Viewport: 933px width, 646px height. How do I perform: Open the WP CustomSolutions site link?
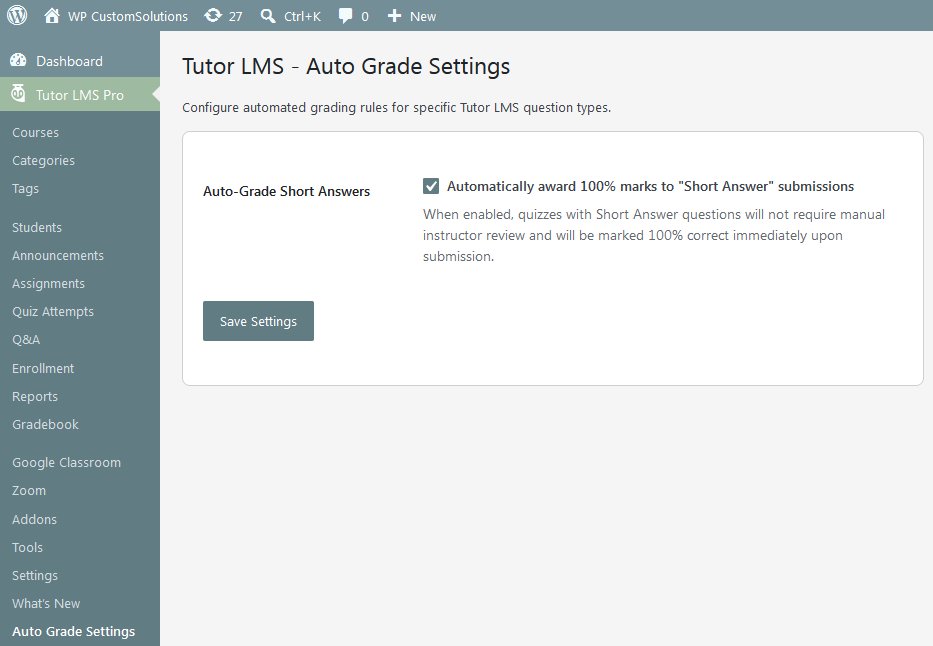tap(127, 17)
